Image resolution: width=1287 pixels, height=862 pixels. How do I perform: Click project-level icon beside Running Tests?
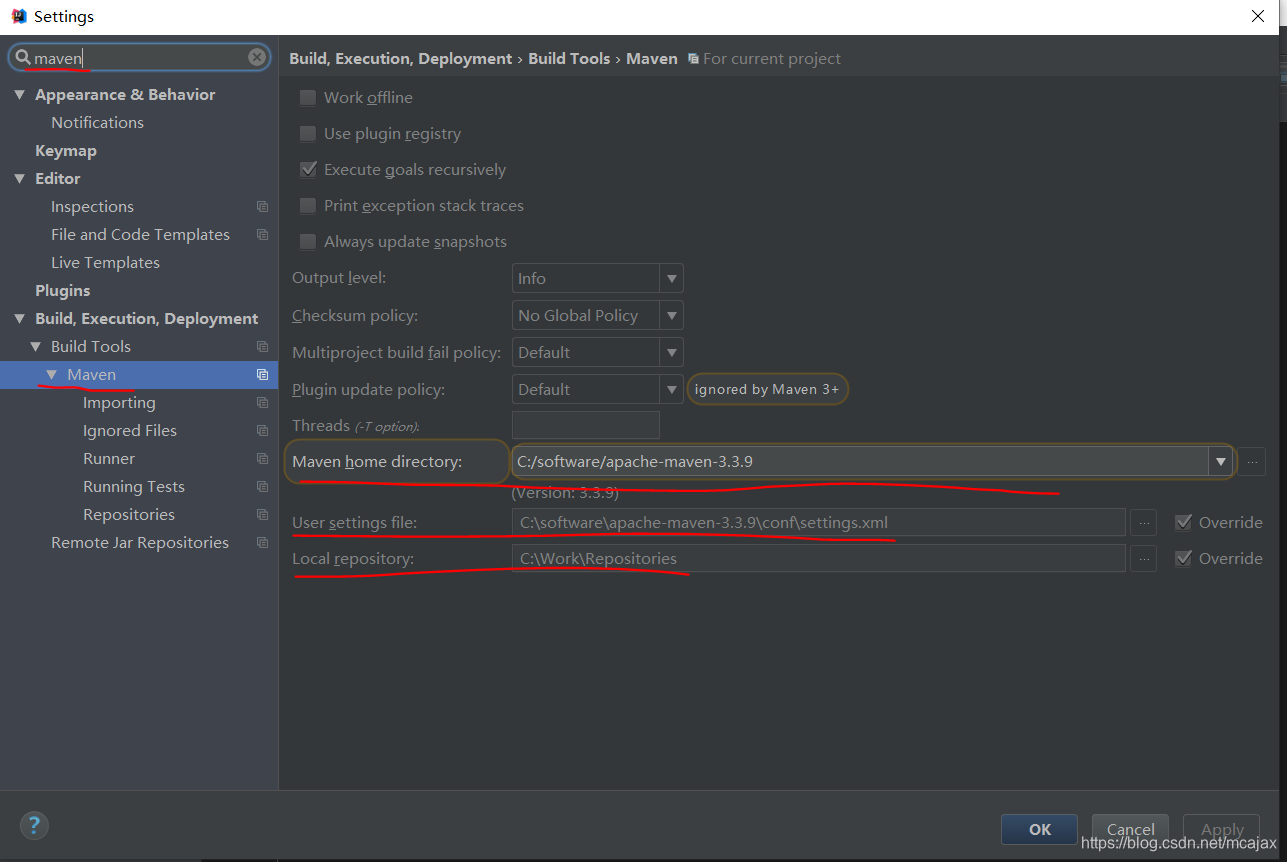pos(262,487)
